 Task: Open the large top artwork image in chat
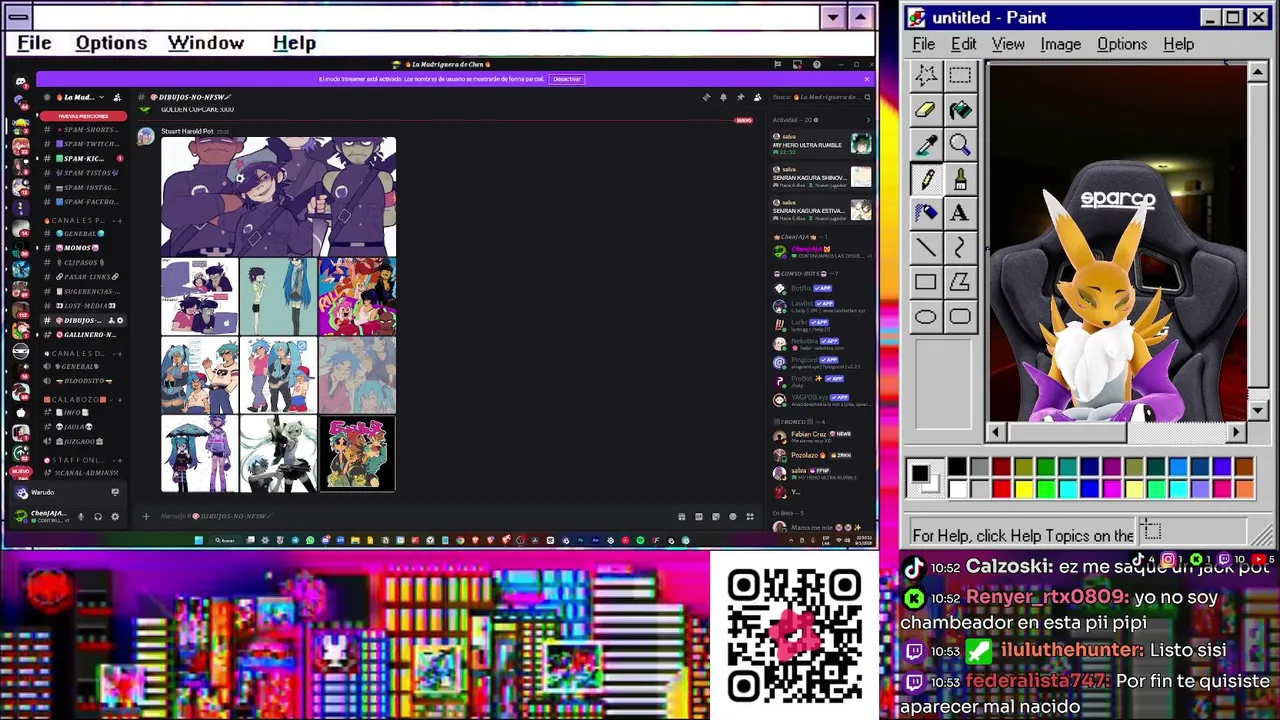[x=278, y=197]
